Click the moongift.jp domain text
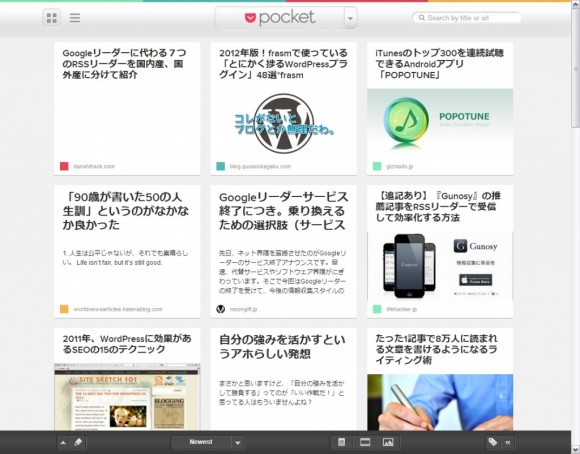Viewport: 580px width, 454px height. point(243,309)
